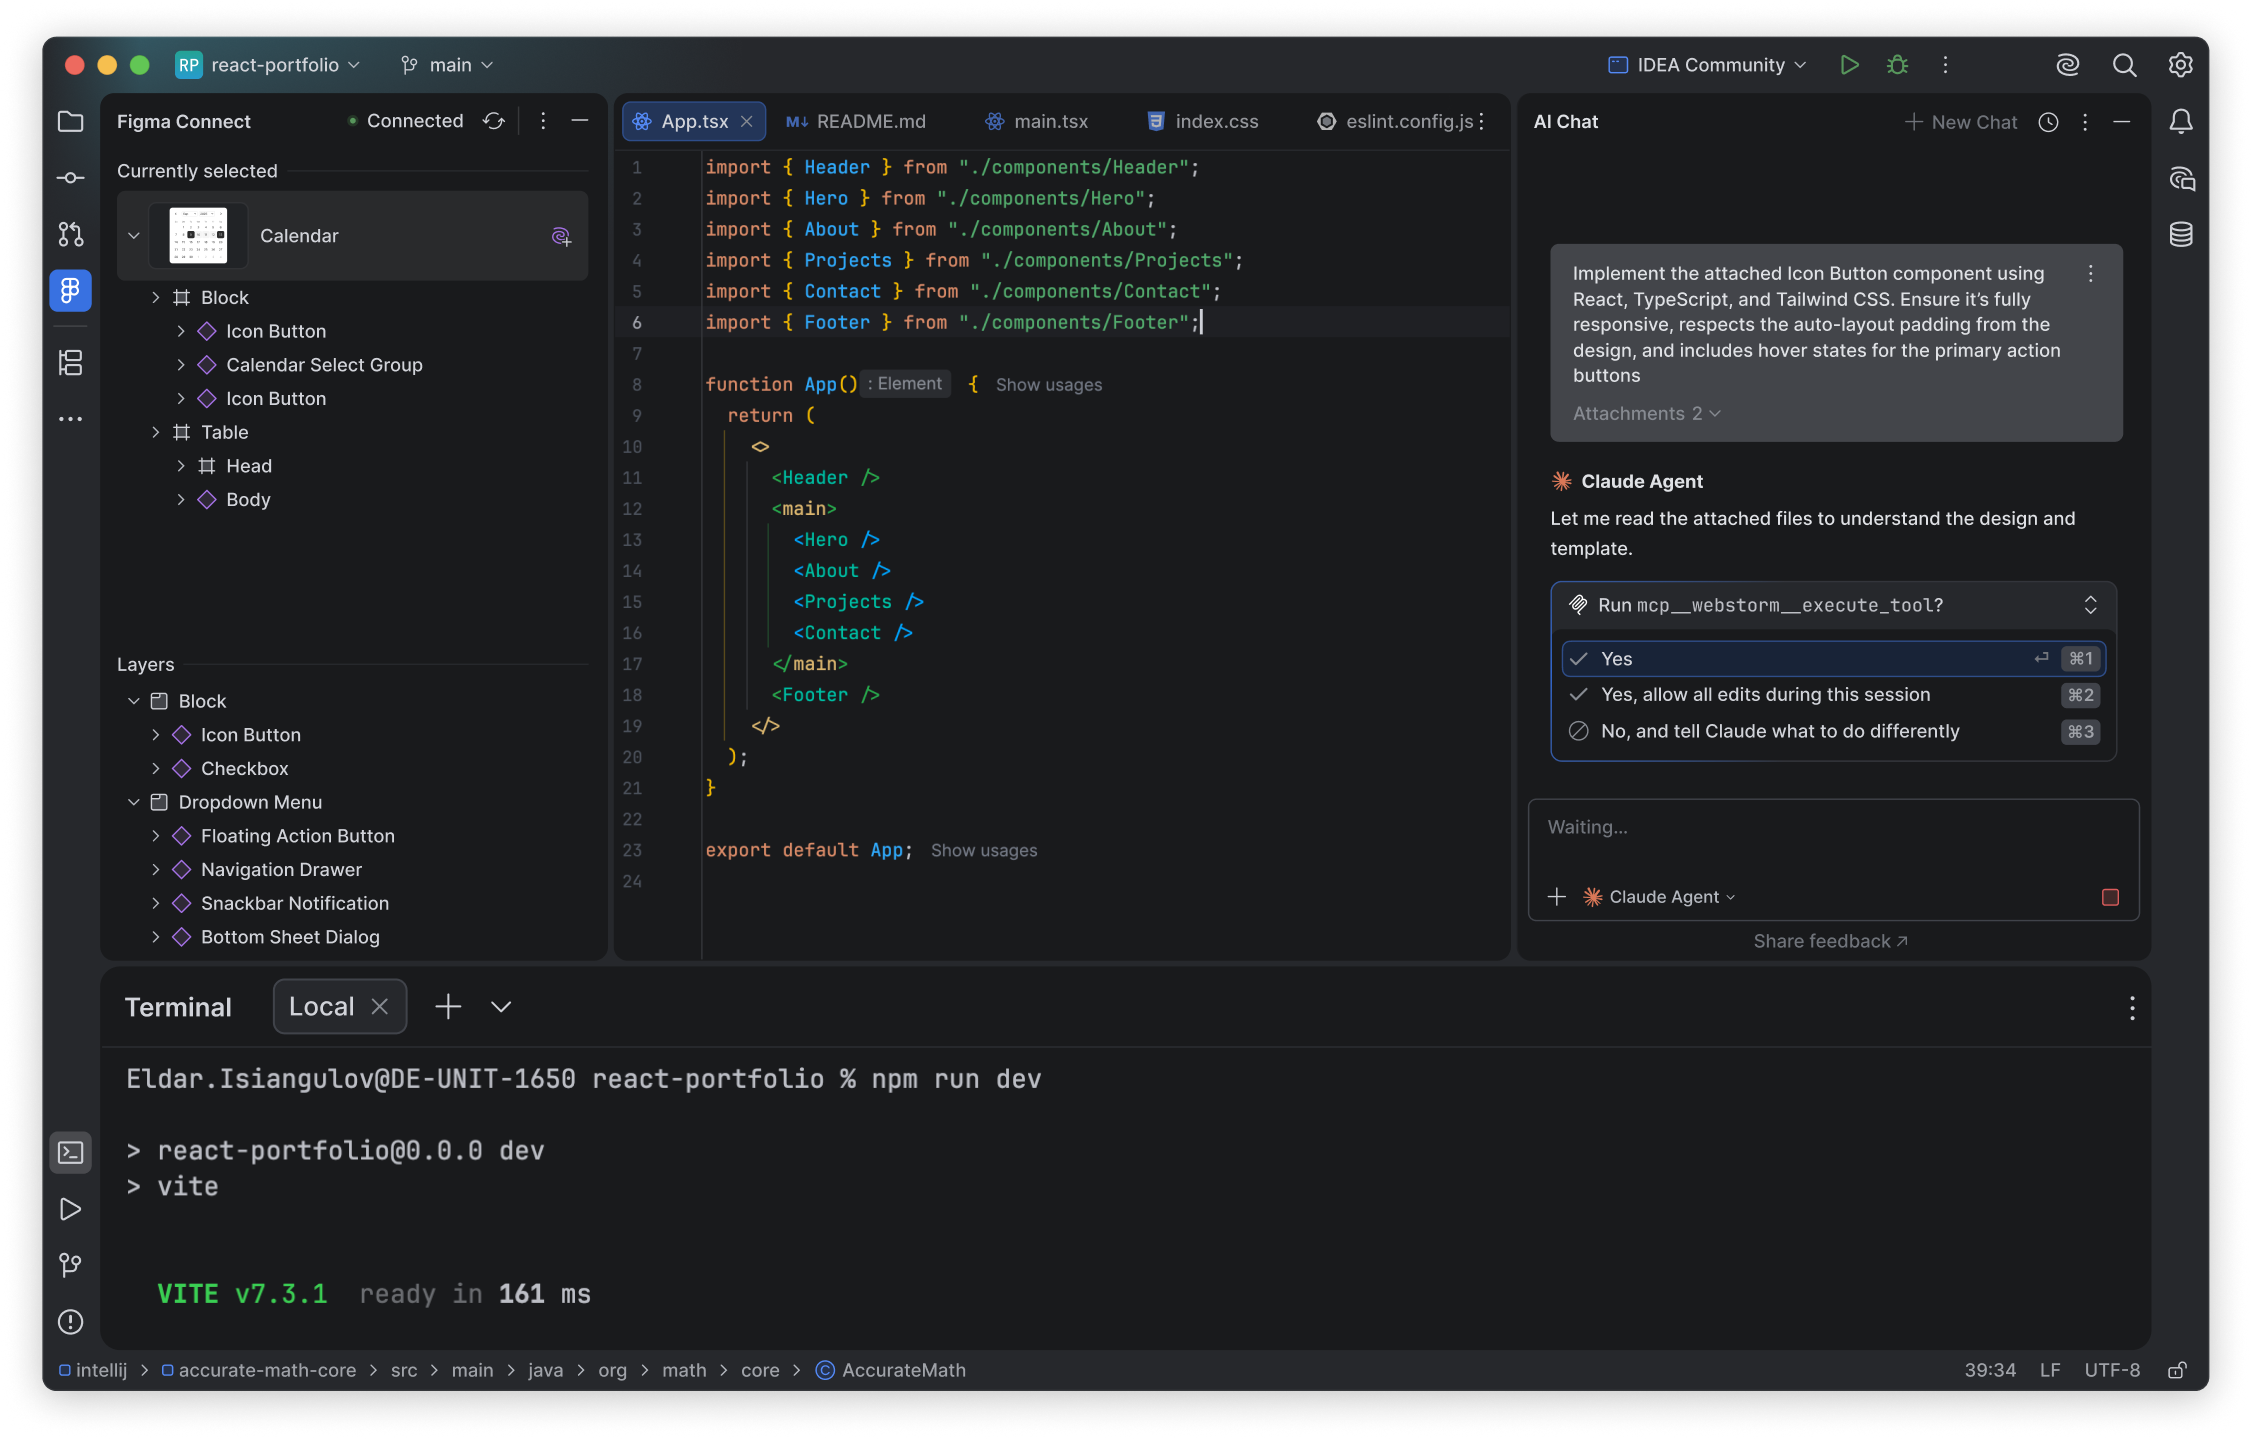Start a New Chat
Screen dimensions: 2252x1440
(x=1961, y=122)
